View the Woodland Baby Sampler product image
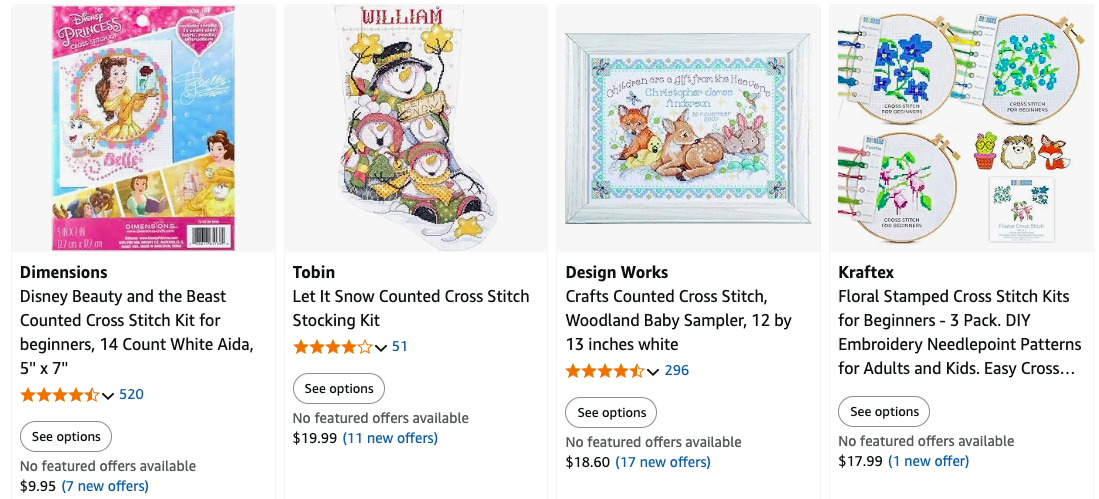The image size is (1099, 499). point(688,128)
